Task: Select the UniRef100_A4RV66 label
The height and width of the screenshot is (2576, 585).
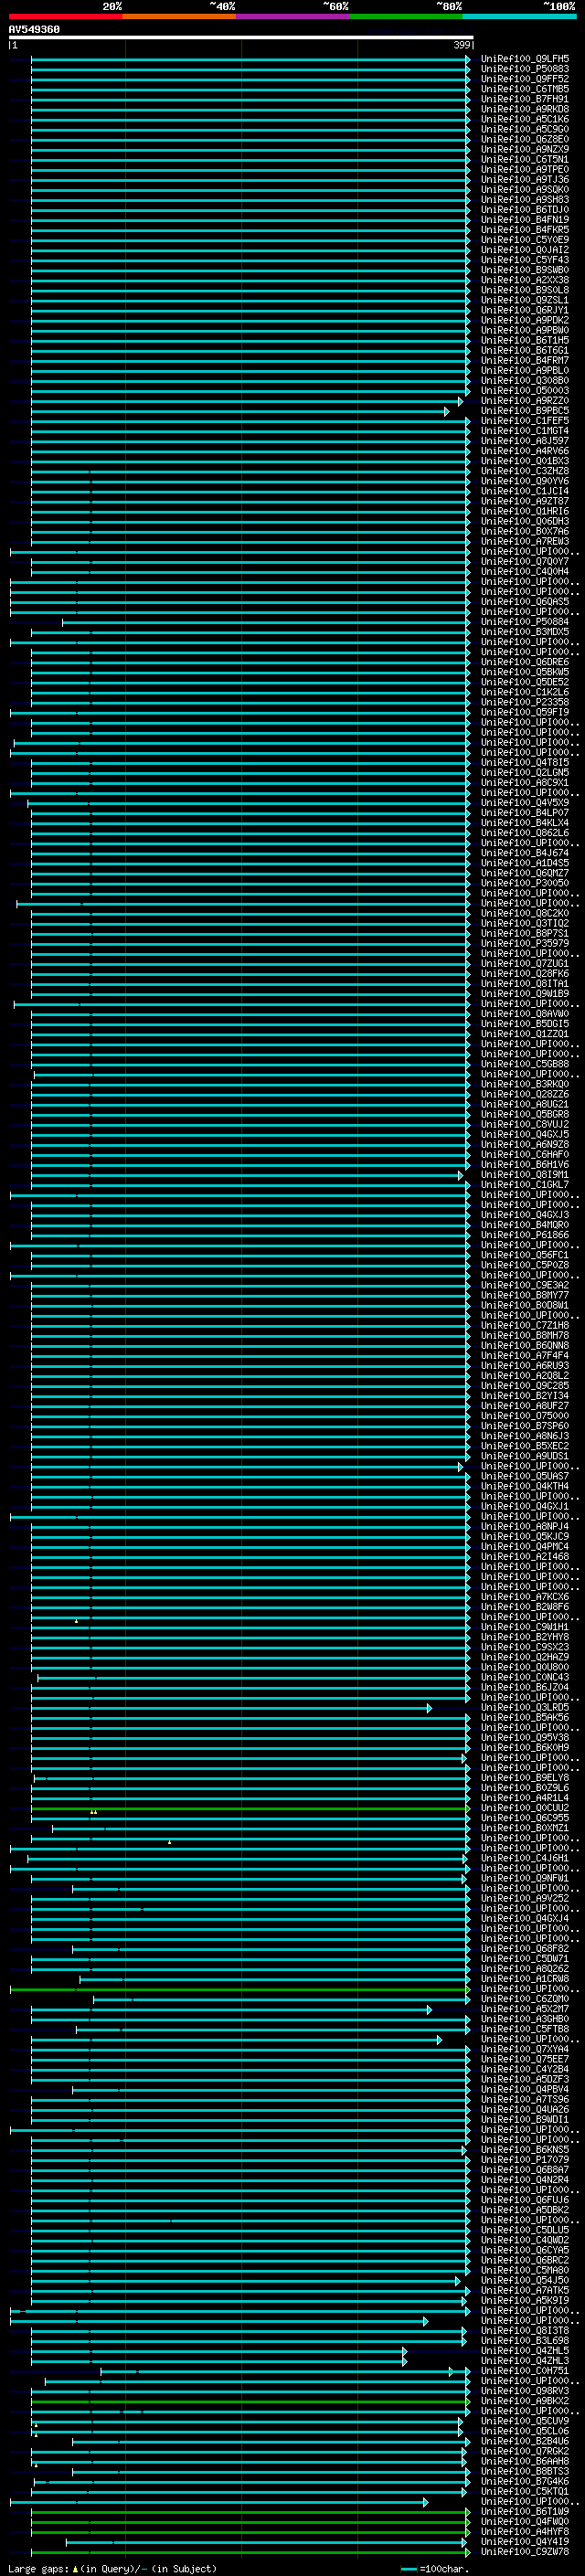Action: click(x=525, y=451)
